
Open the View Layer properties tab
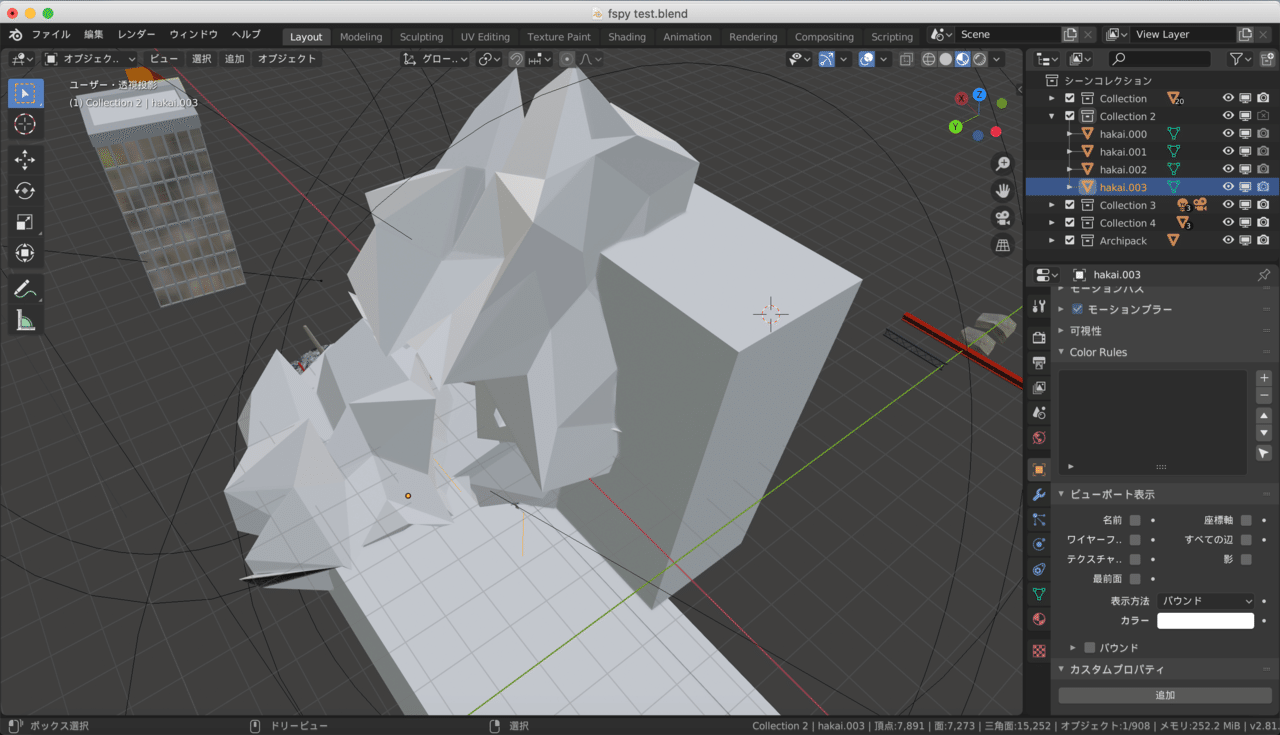tap(1039, 387)
